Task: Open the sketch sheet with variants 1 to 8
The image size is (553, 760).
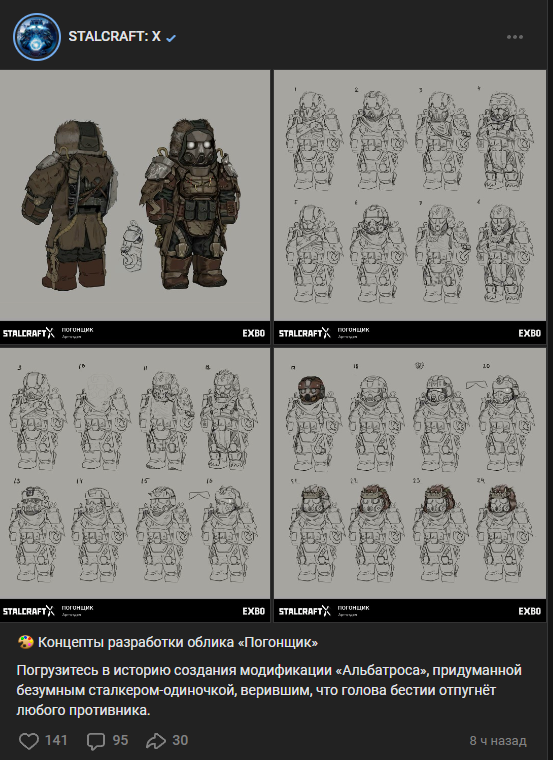Action: pyautogui.click(x=410, y=207)
